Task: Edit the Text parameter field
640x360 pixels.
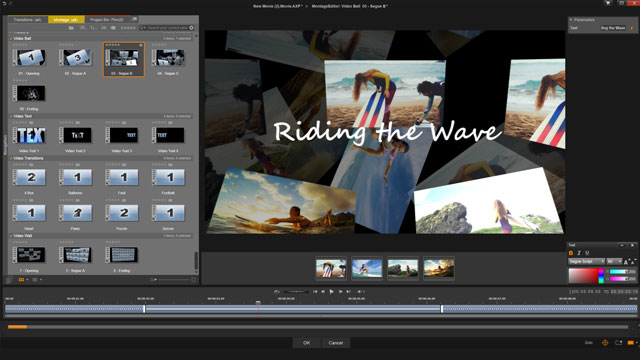Action: point(613,28)
